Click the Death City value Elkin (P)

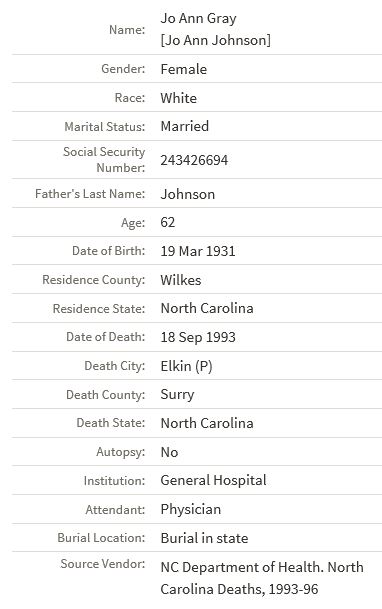(x=186, y=366)
